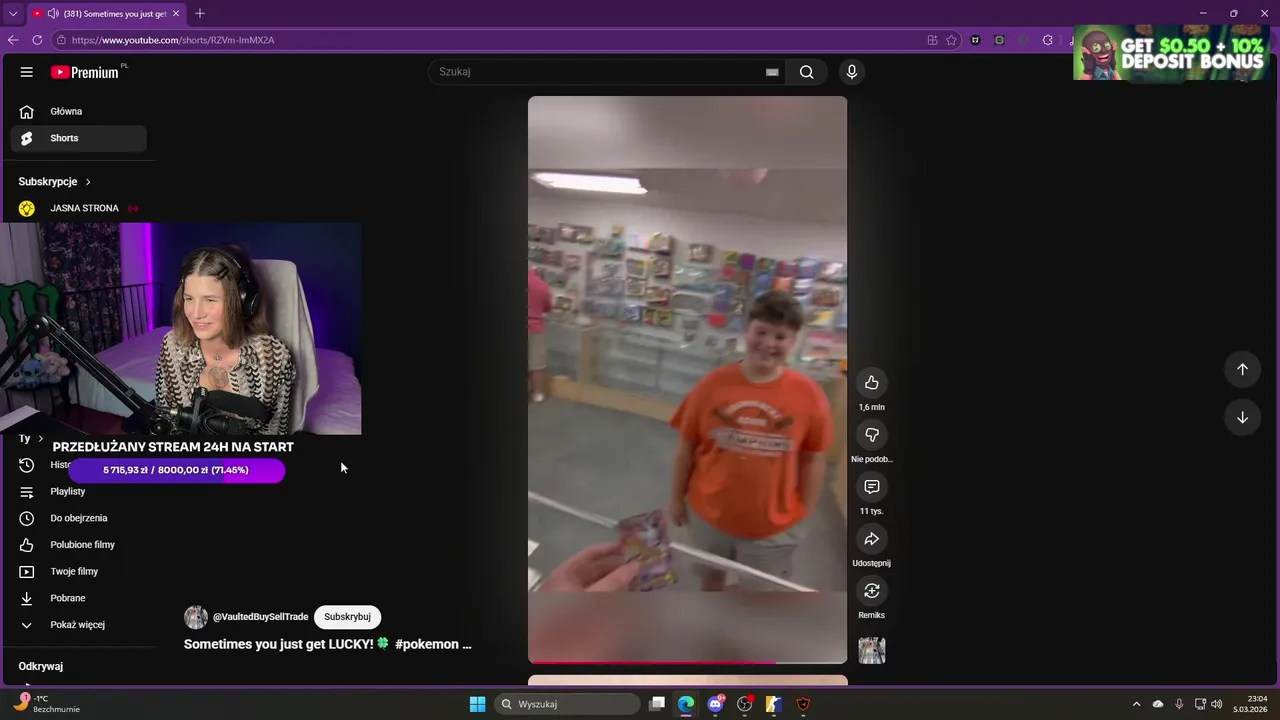Click the deposit bonus ad banner
This screenshot has height=720, width=1280.
click(1171, 53)
